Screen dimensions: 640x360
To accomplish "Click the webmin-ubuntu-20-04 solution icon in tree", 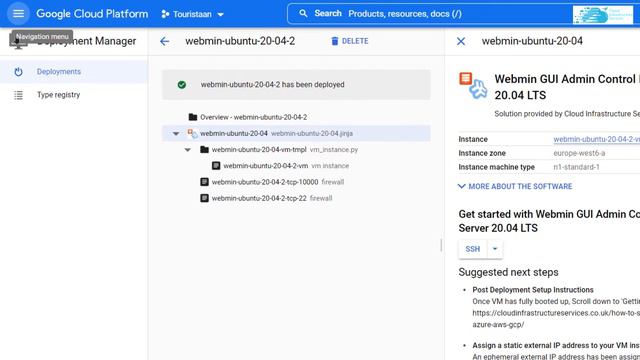I will (193, 133).
